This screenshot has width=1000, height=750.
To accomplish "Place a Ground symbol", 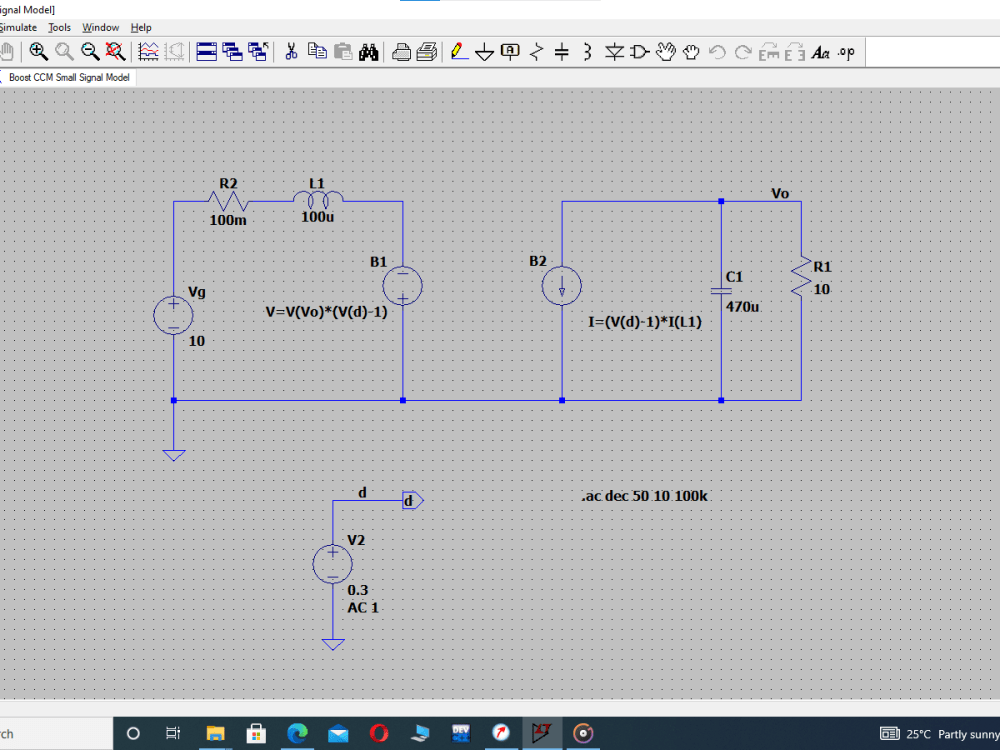I will pos(485,51).
